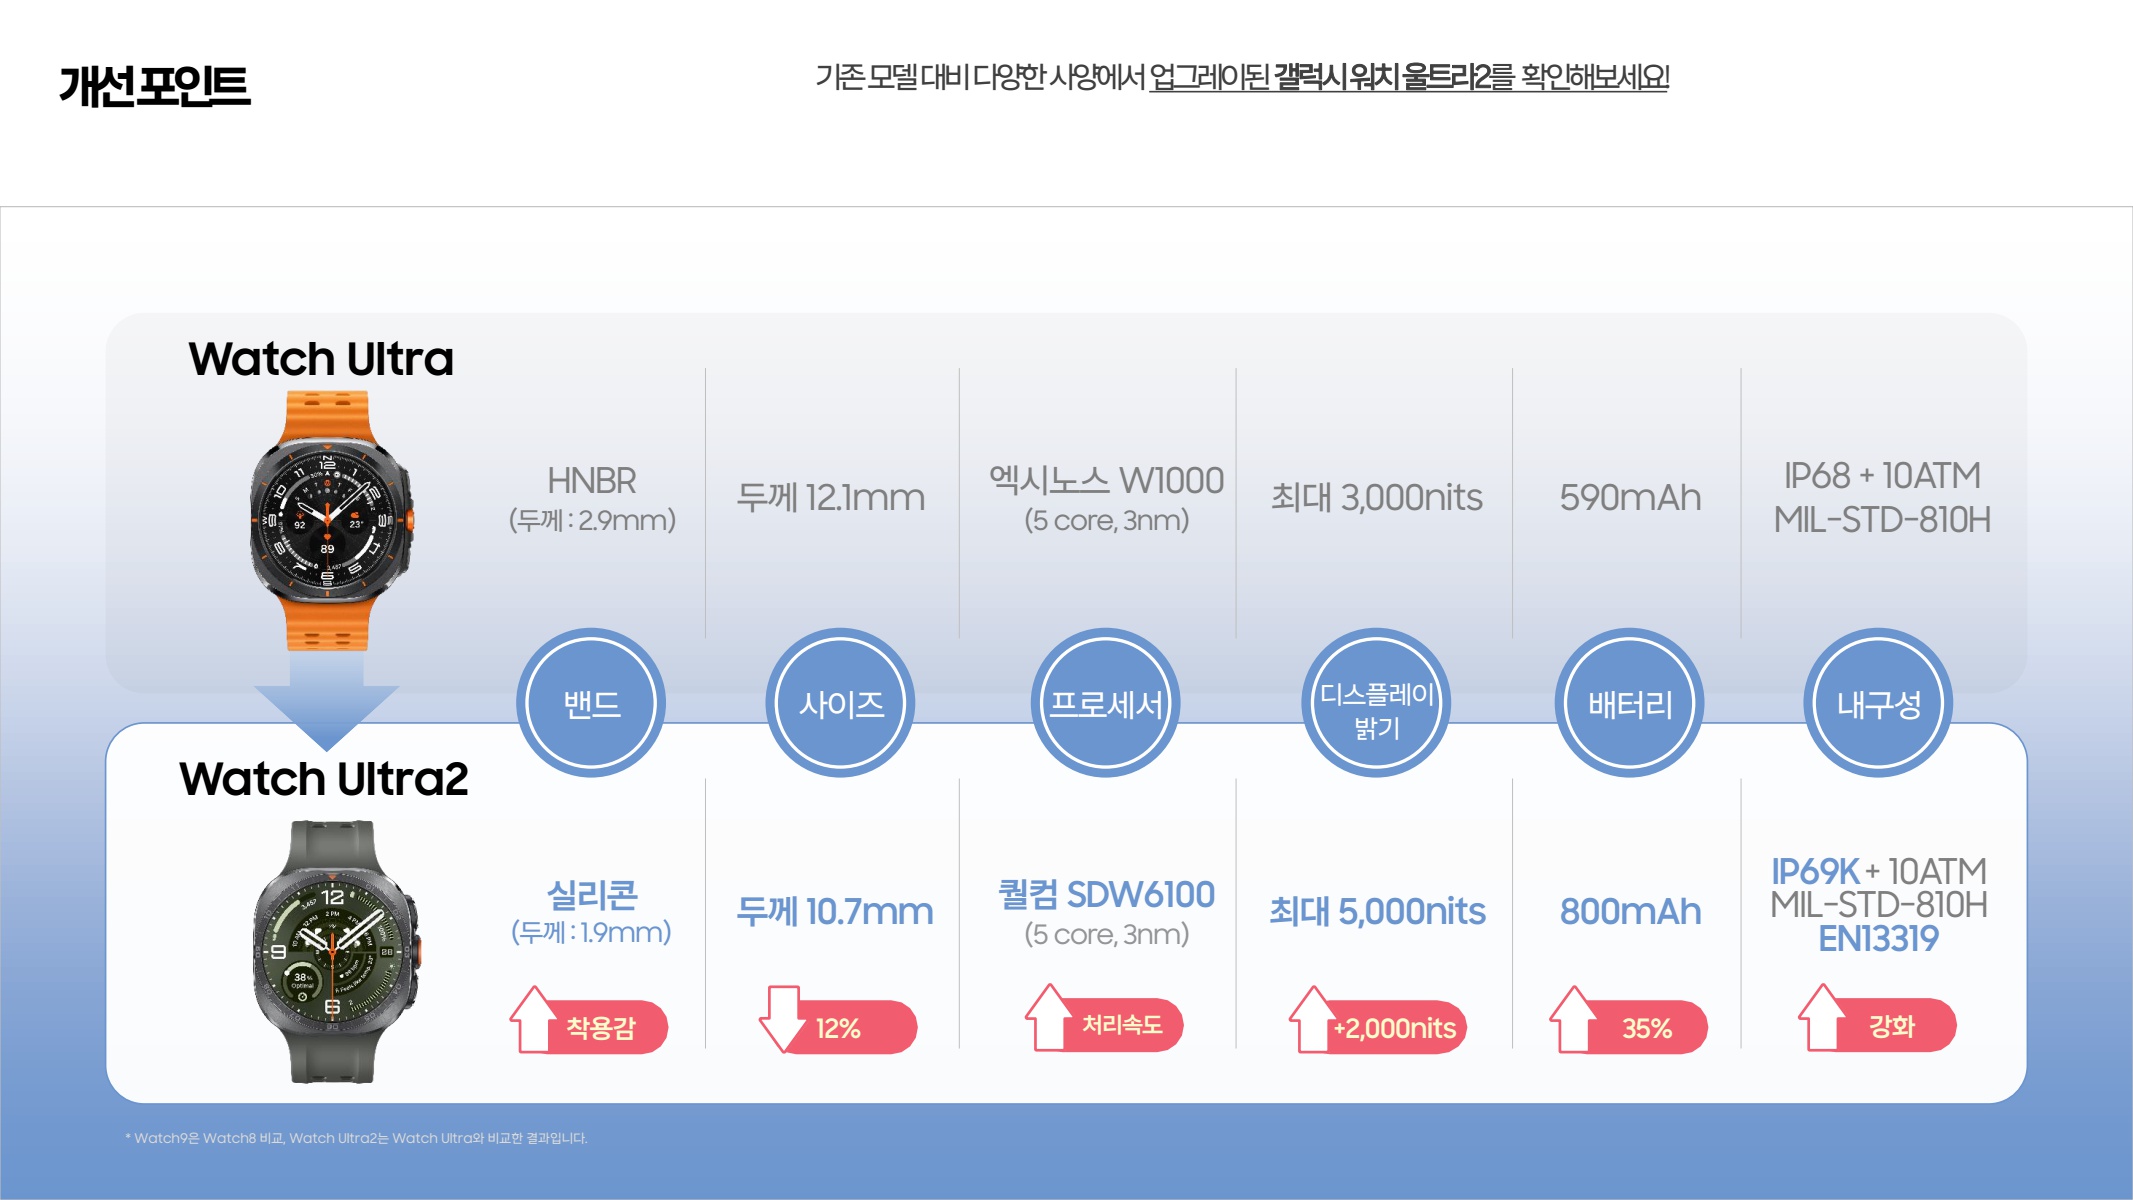Click the 퀄컴 SDW6100 text

tap(1106, 894)
